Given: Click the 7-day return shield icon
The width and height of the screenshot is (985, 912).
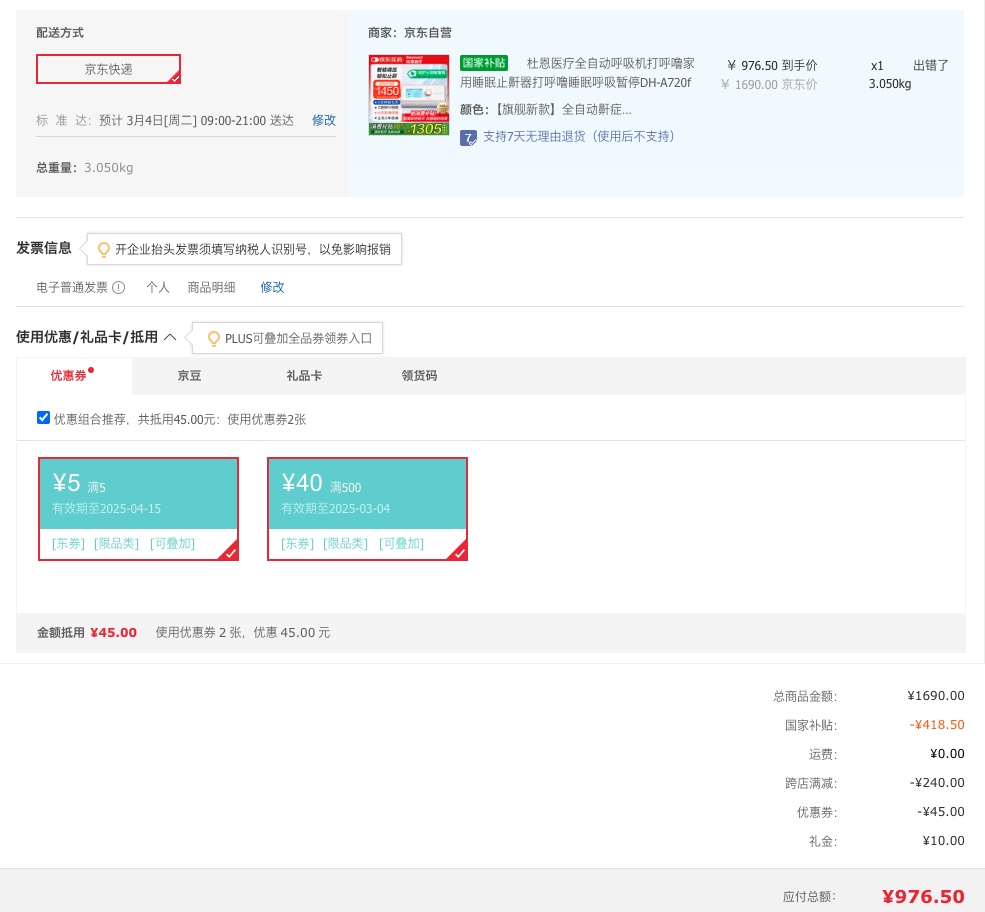Looking at the screenshot, I should pyautogui.click(x=468, y=138).
